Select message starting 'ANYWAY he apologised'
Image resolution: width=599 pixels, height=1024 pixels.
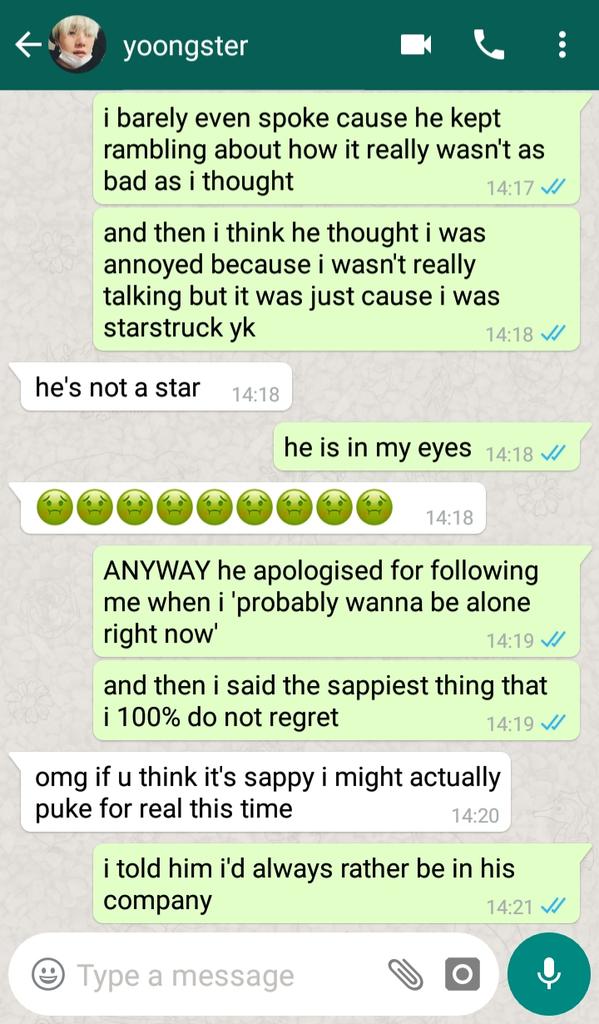(x=336, y=601)
